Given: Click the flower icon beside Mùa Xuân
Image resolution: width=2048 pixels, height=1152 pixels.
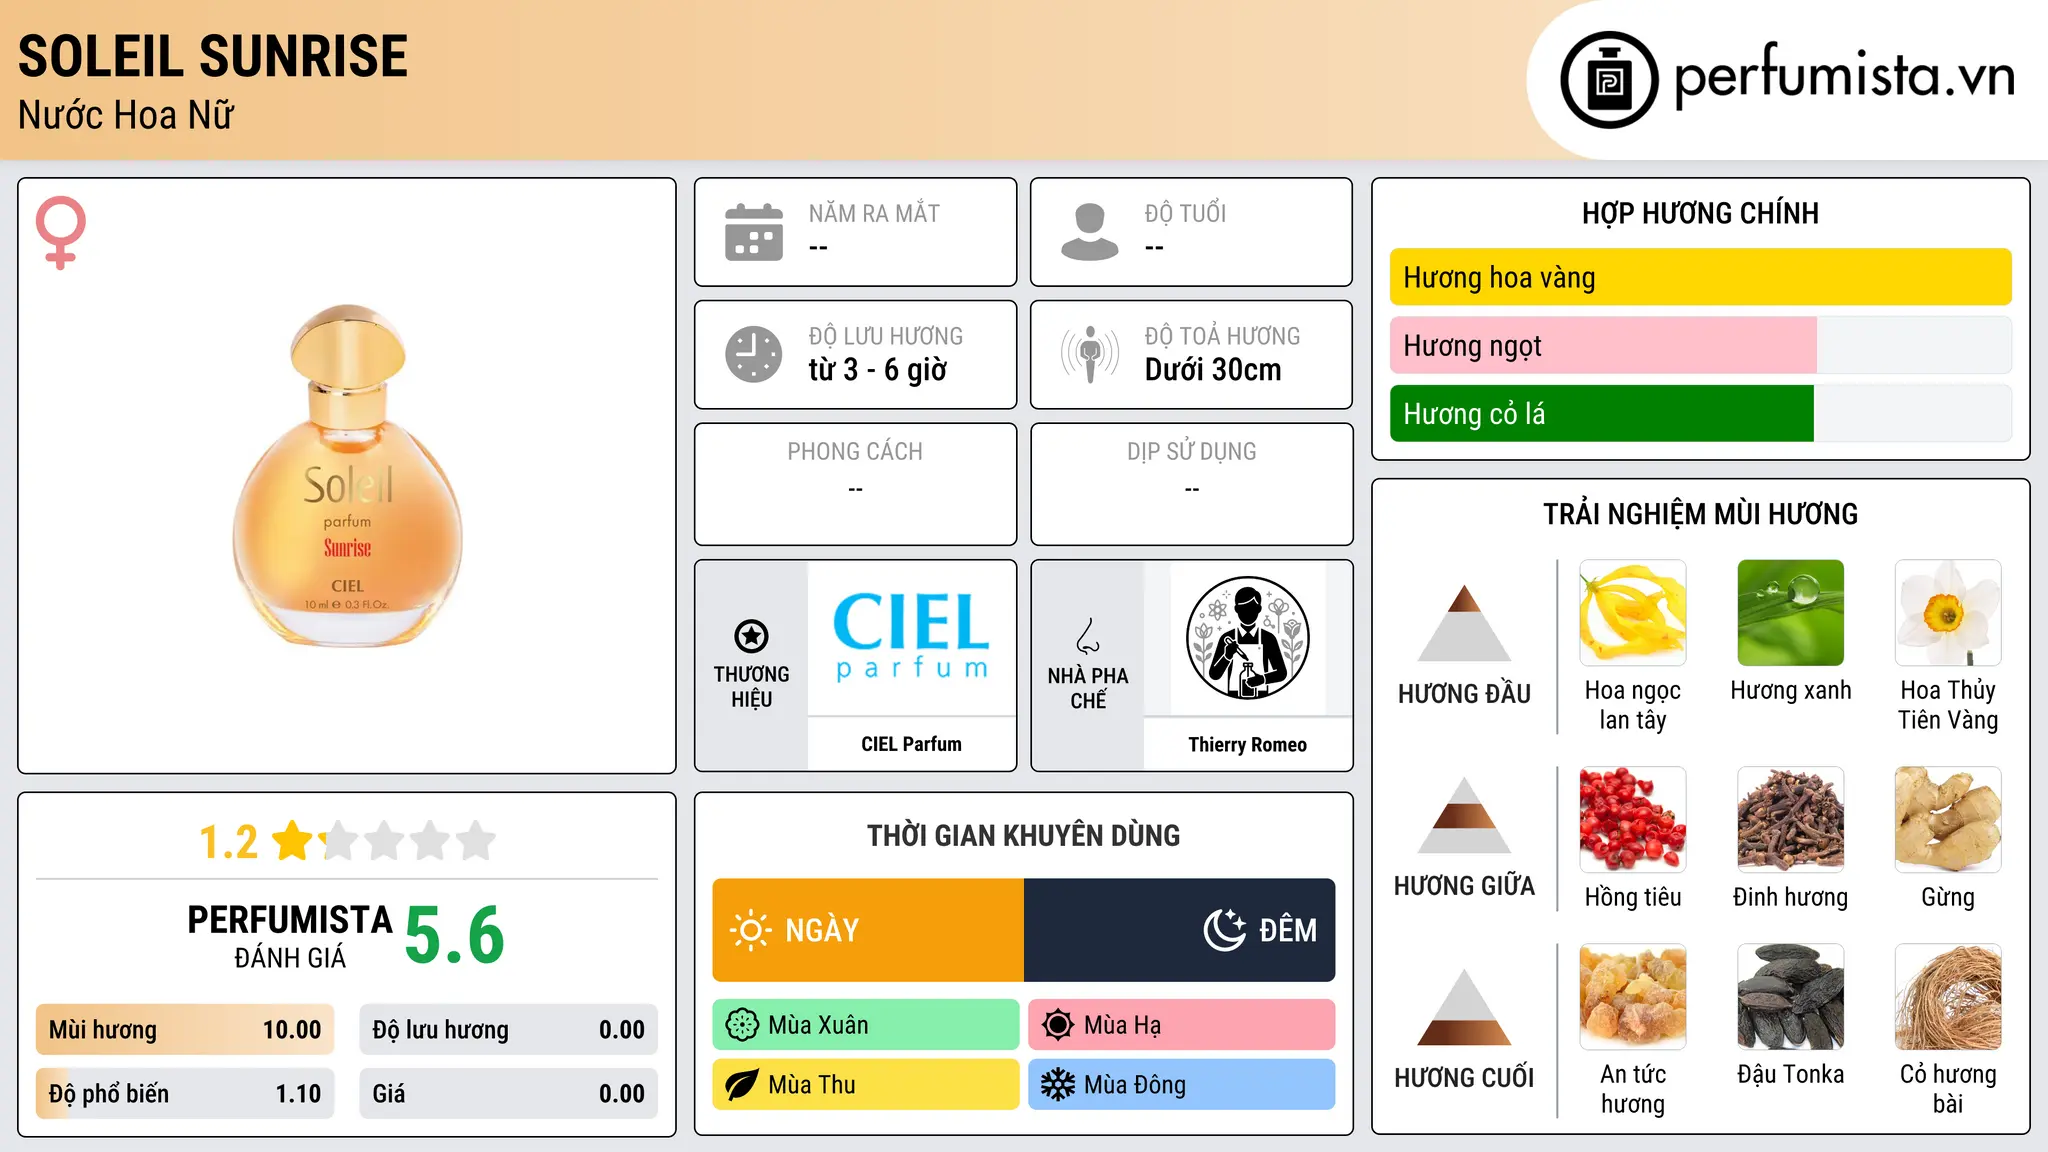Looking at the screenshot, I should [x=742, y=1025].
